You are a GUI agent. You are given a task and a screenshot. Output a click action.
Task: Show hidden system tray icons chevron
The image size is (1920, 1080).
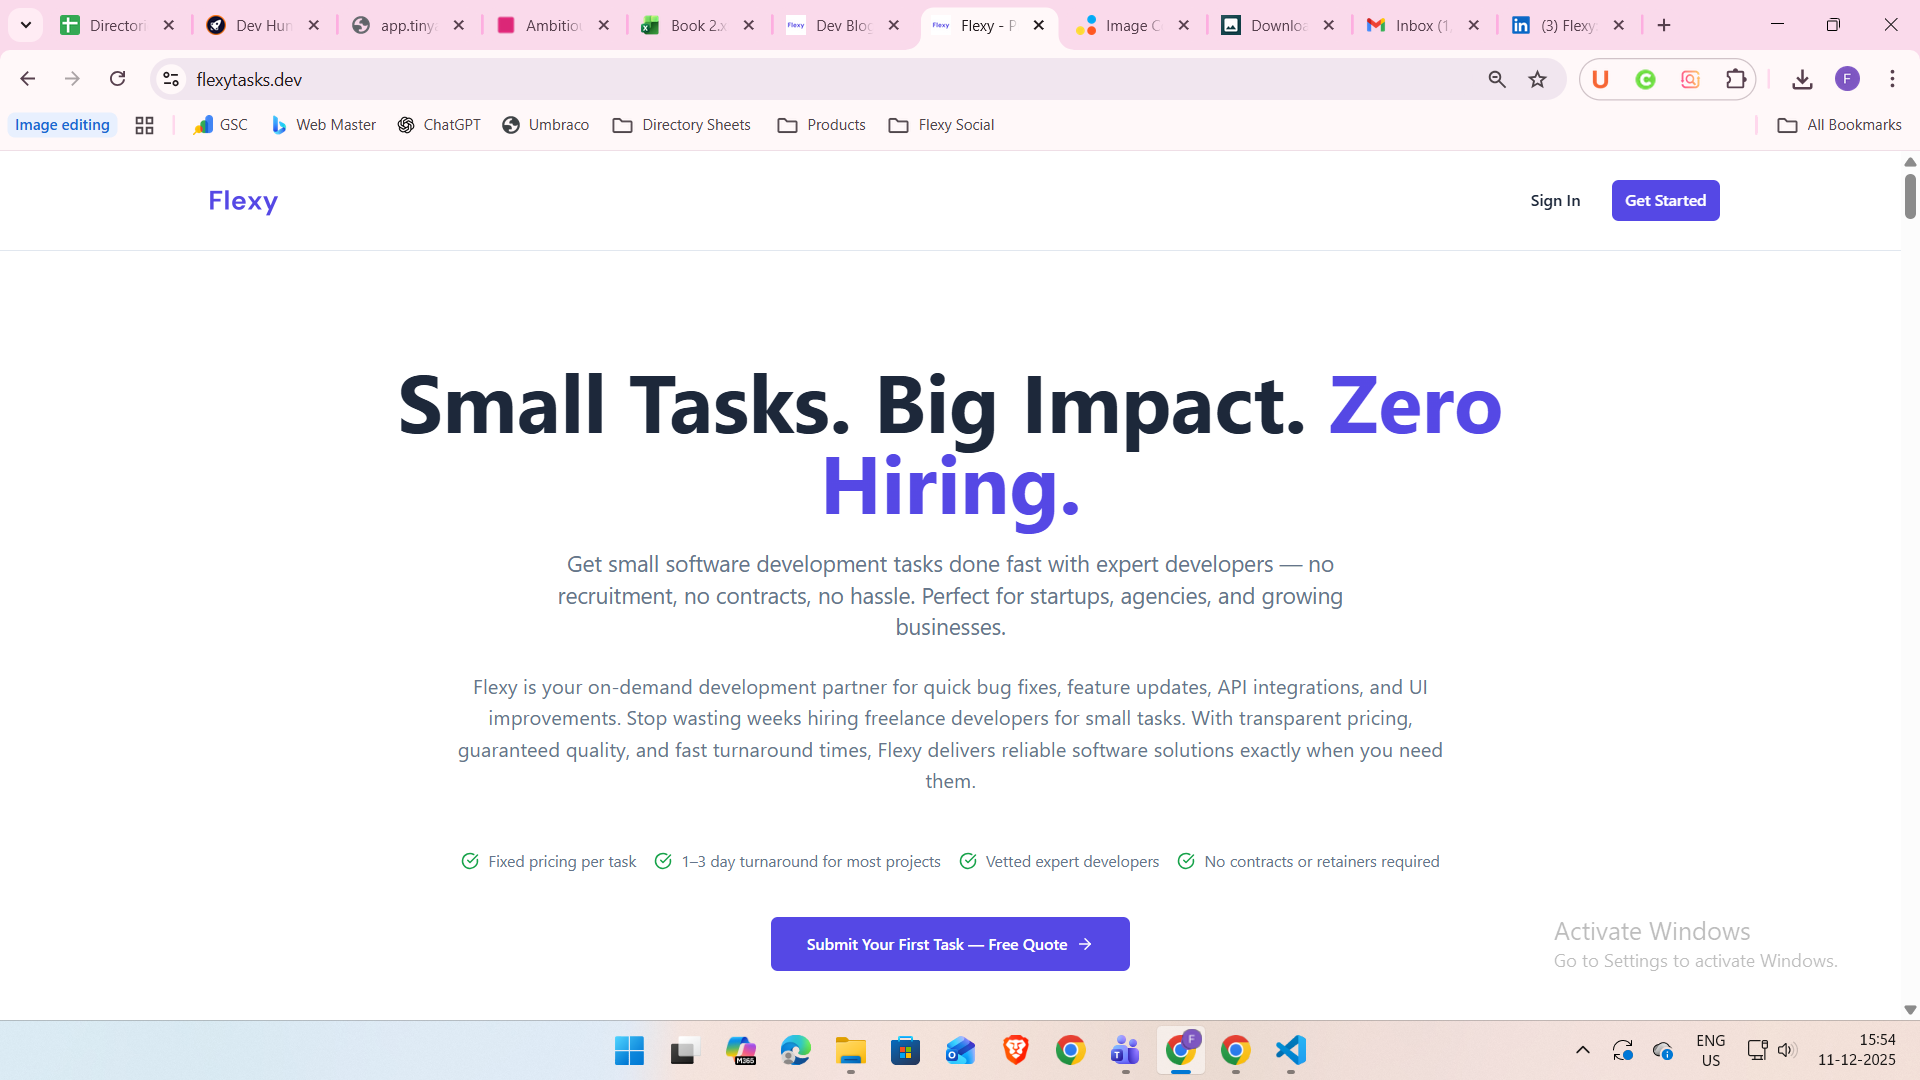1582,1050
